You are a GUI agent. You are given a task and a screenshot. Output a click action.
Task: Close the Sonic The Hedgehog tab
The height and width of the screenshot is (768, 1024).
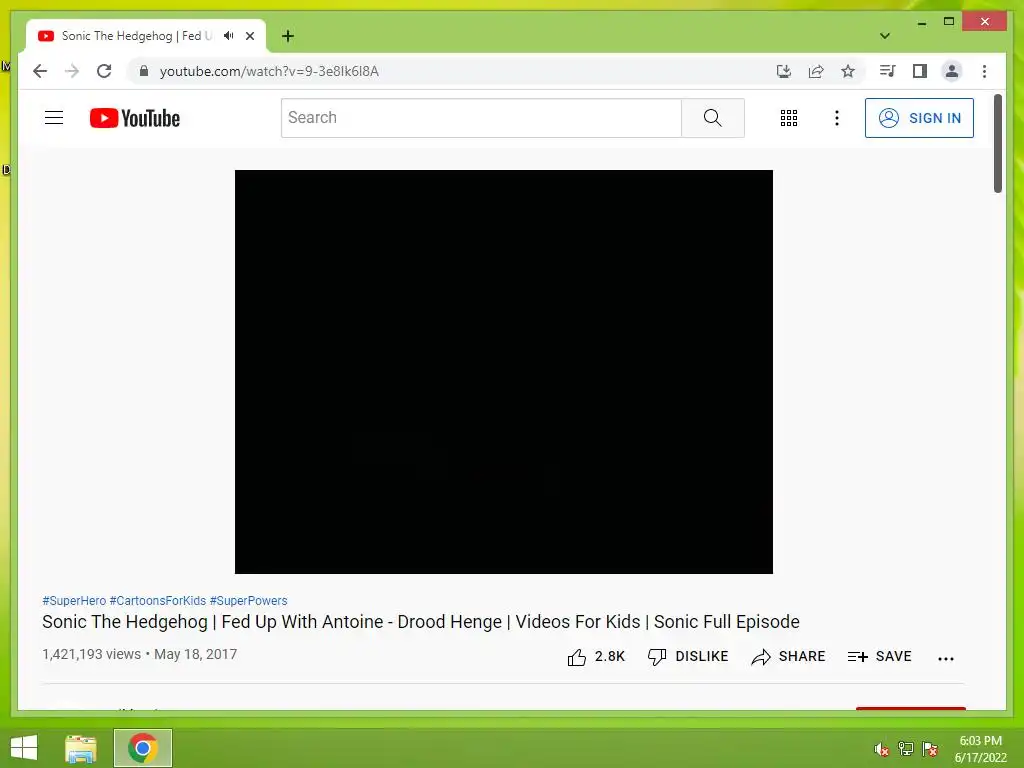(249, 36)
